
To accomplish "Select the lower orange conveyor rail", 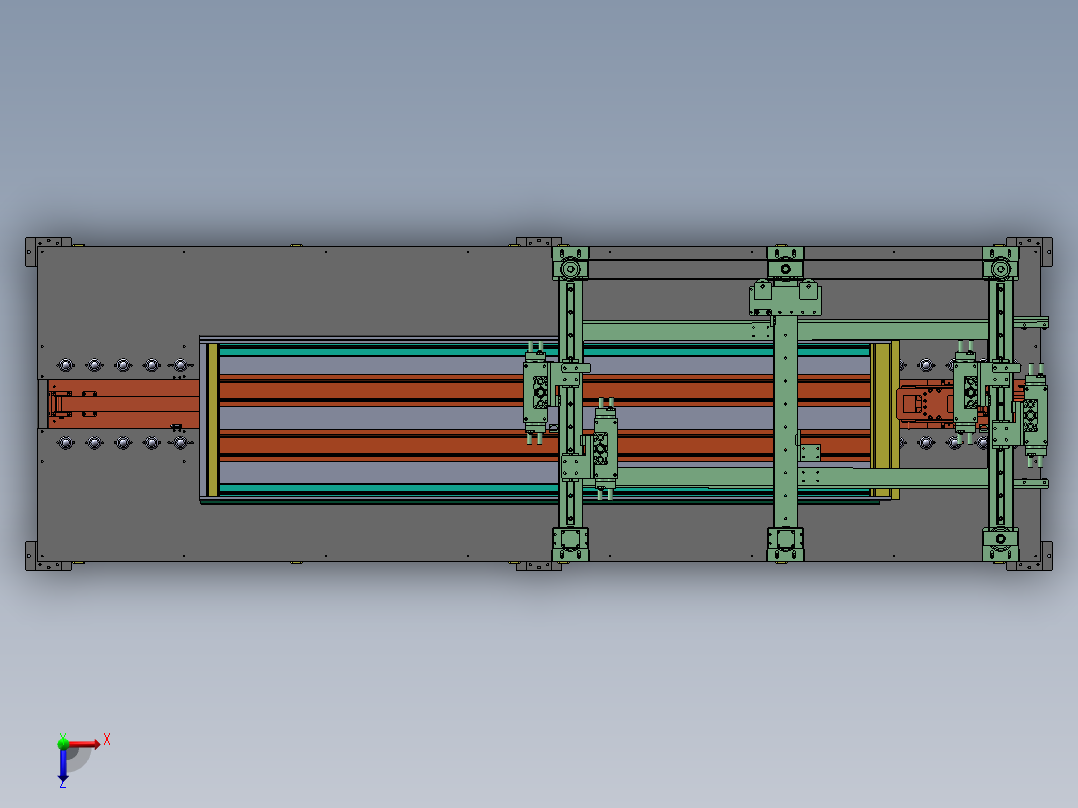I will [x=543, y=445].
